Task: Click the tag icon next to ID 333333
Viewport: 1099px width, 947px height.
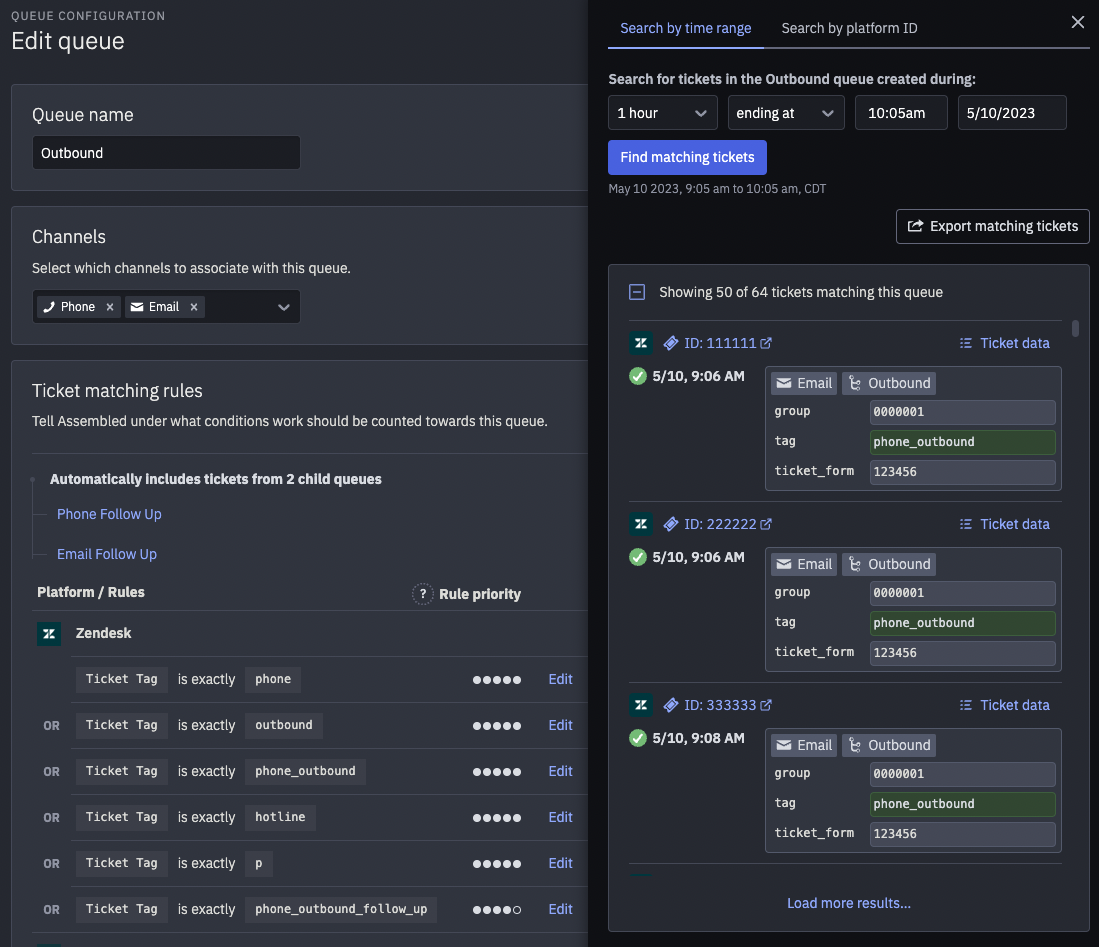Action: click(x=670, y=705)
